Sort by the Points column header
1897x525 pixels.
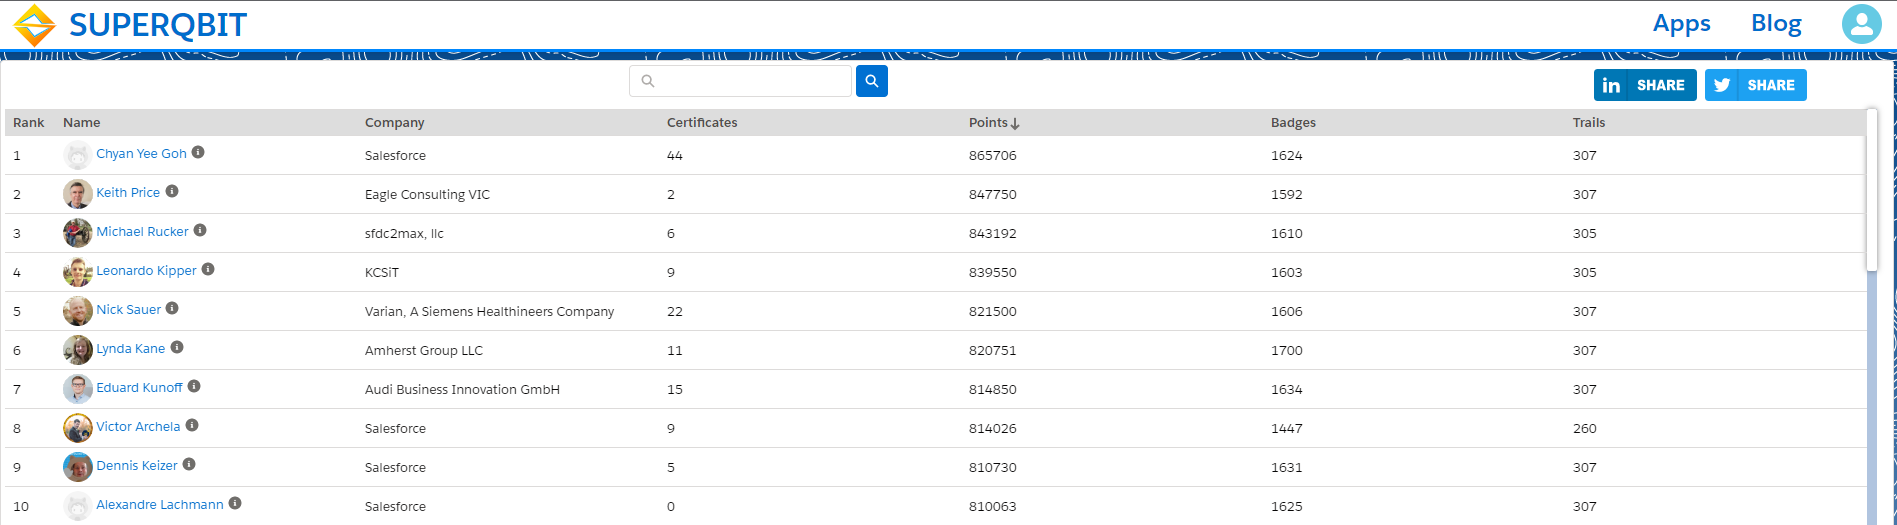tap(988, 123)
